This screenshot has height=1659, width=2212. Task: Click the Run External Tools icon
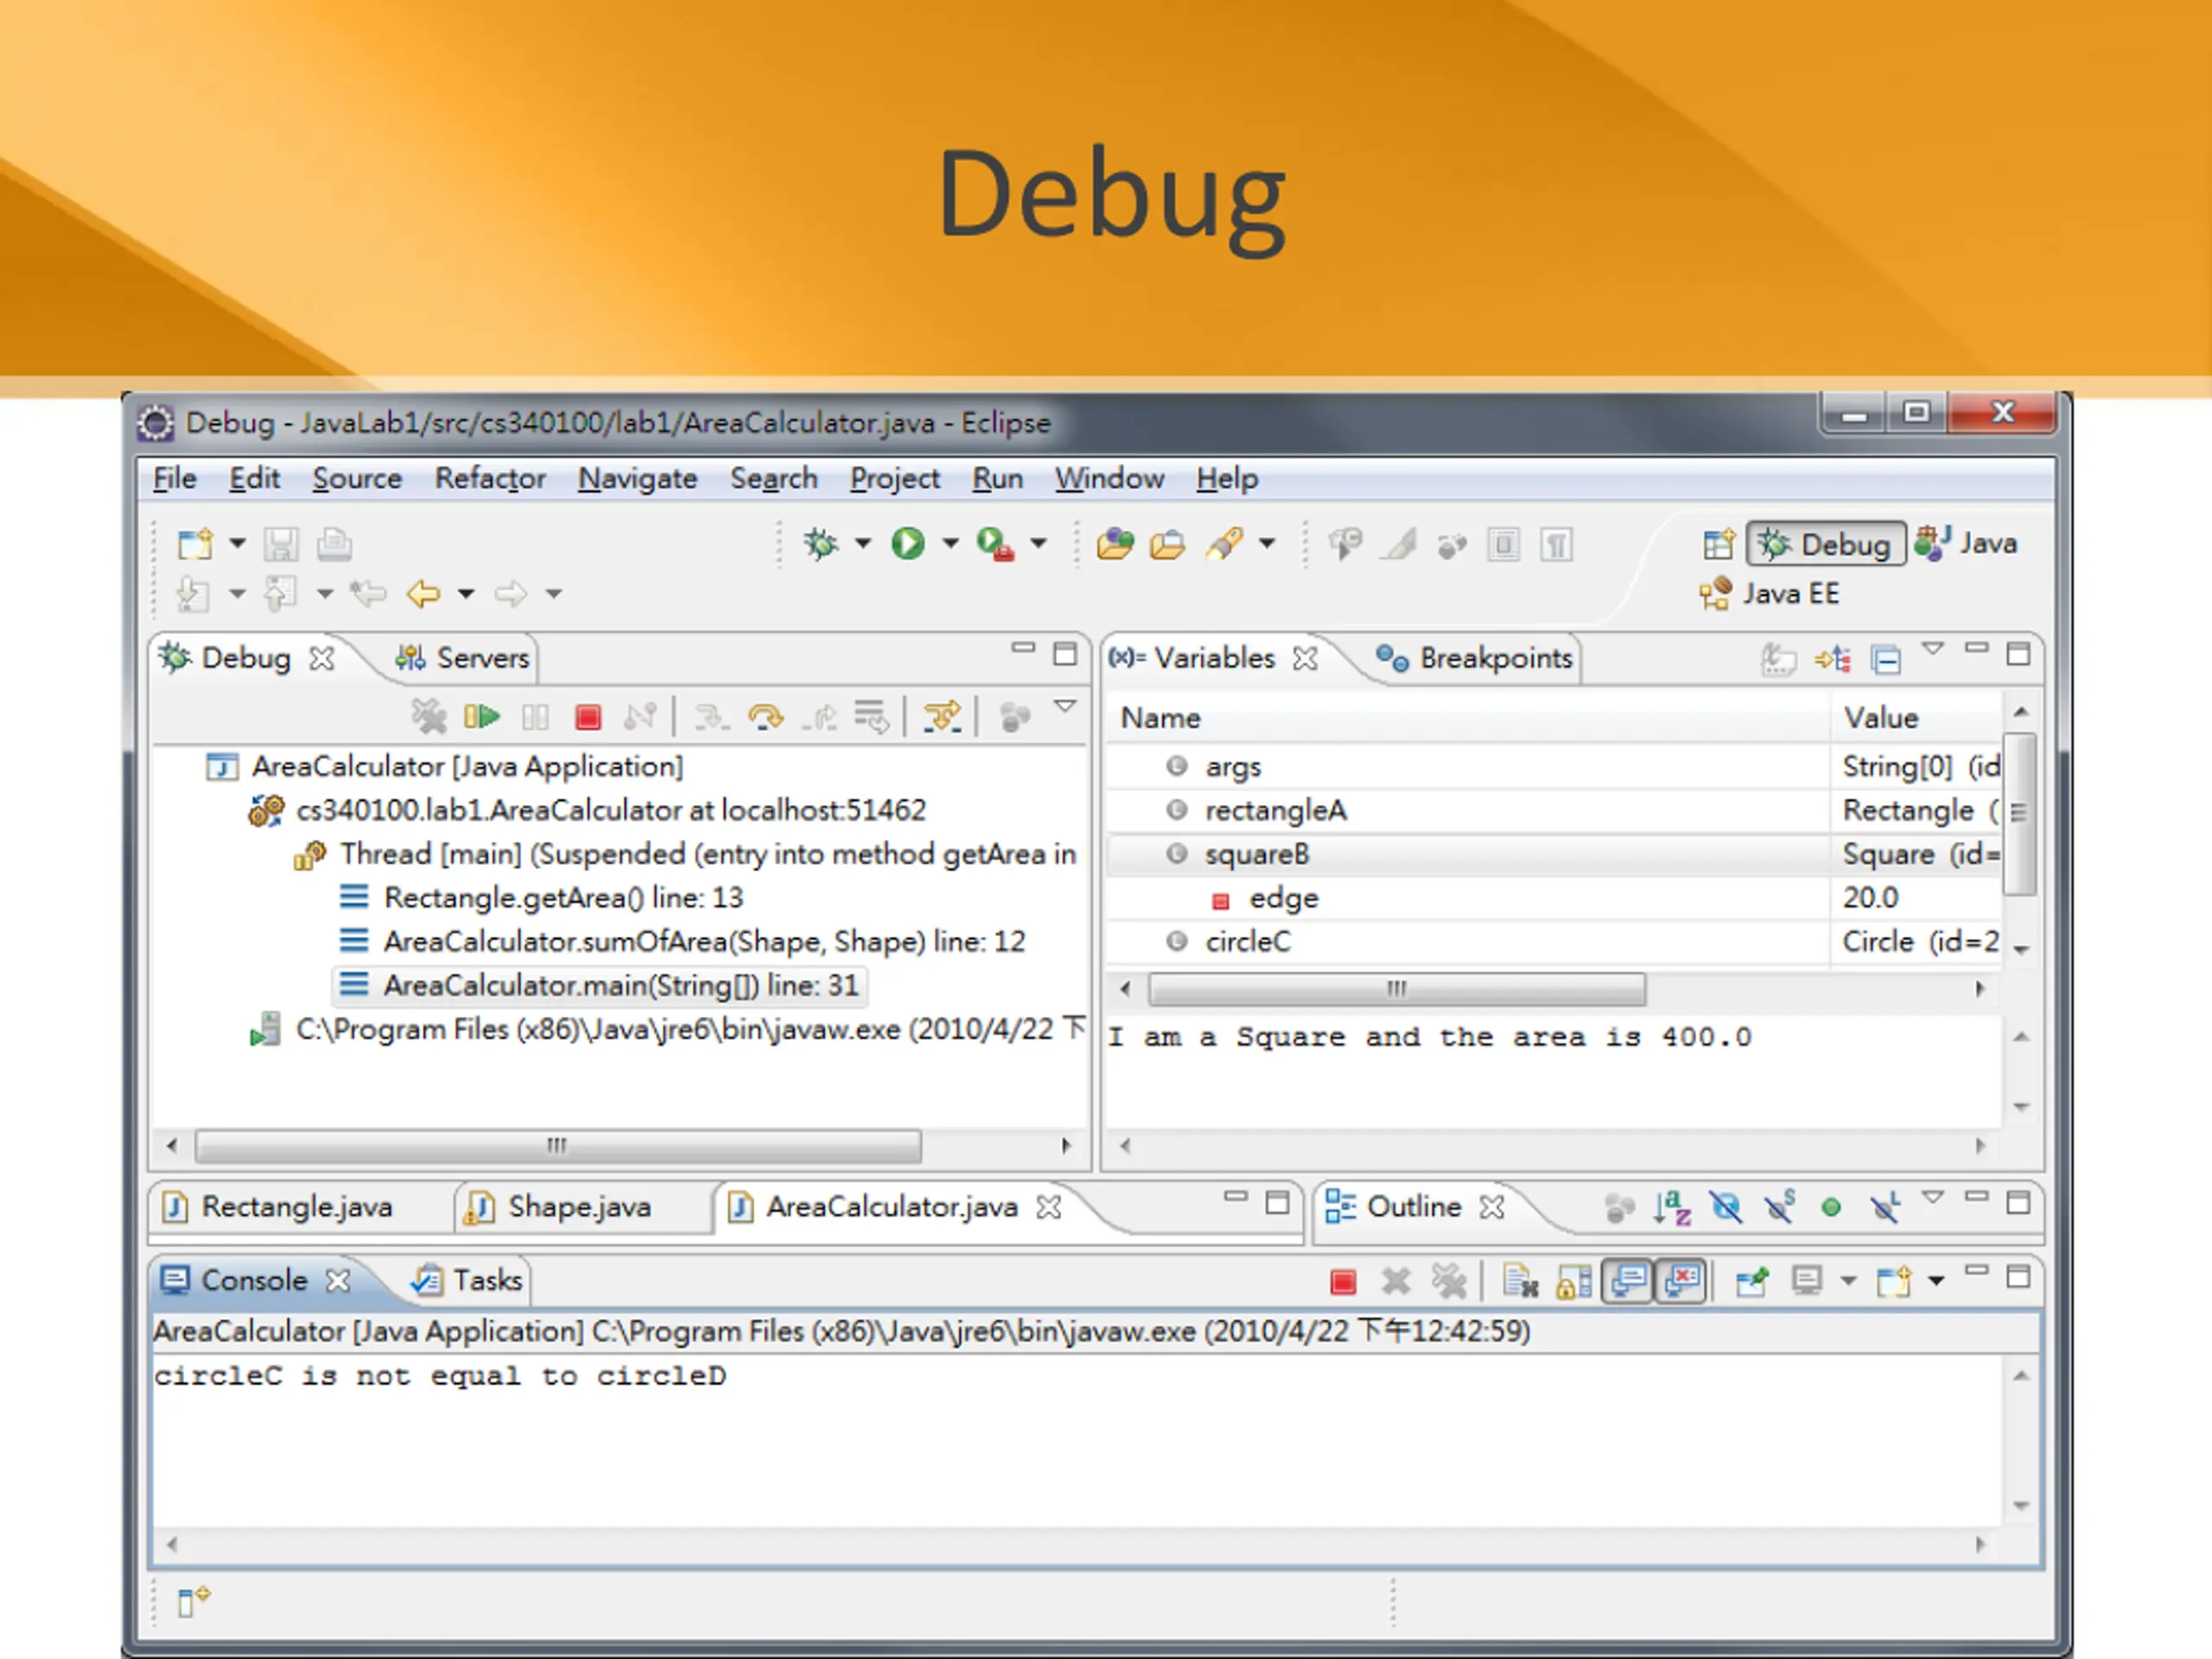pos(995,544)
